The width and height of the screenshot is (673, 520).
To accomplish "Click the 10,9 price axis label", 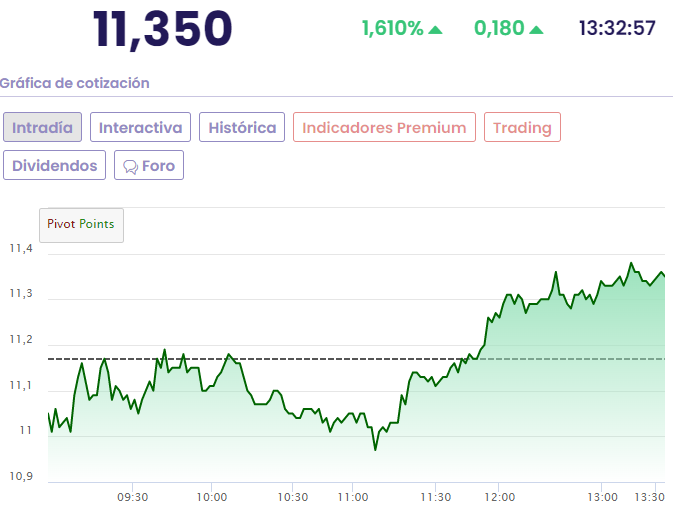I will 21,476.
